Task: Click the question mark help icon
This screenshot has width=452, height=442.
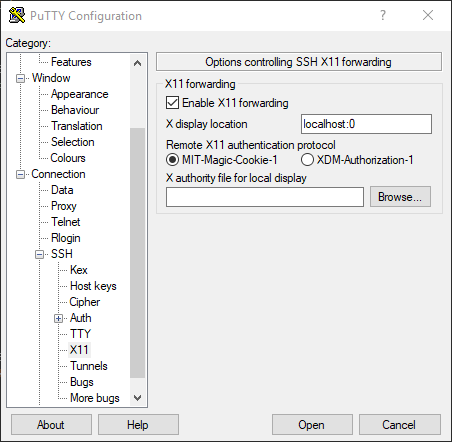Action: 383,15
